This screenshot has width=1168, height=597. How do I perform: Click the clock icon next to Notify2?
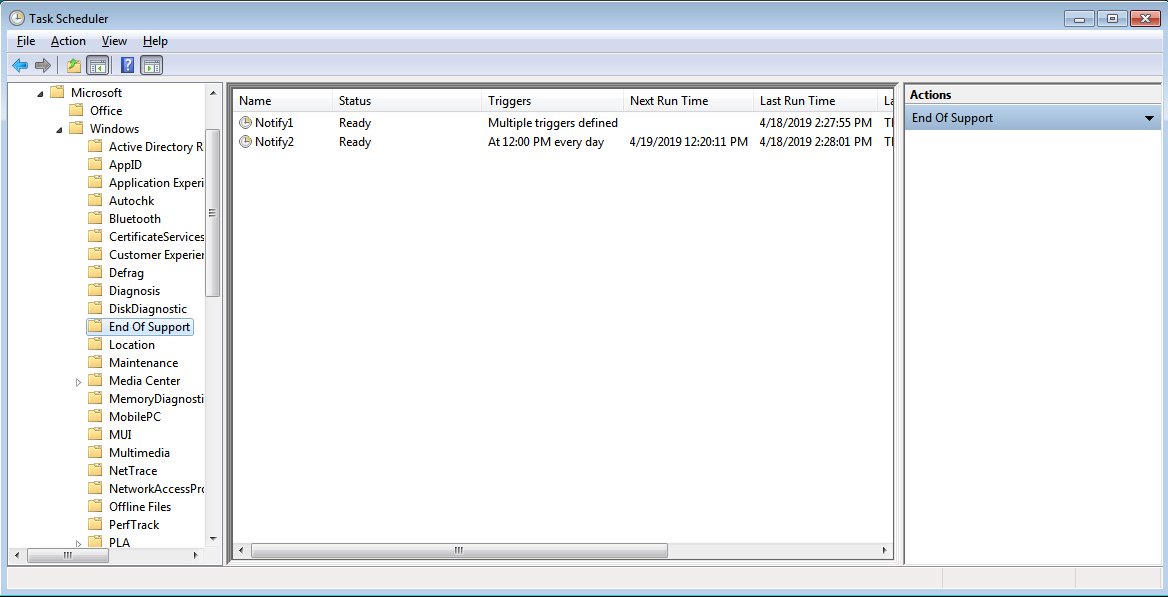pyautogui.click(x=245, y=142)
